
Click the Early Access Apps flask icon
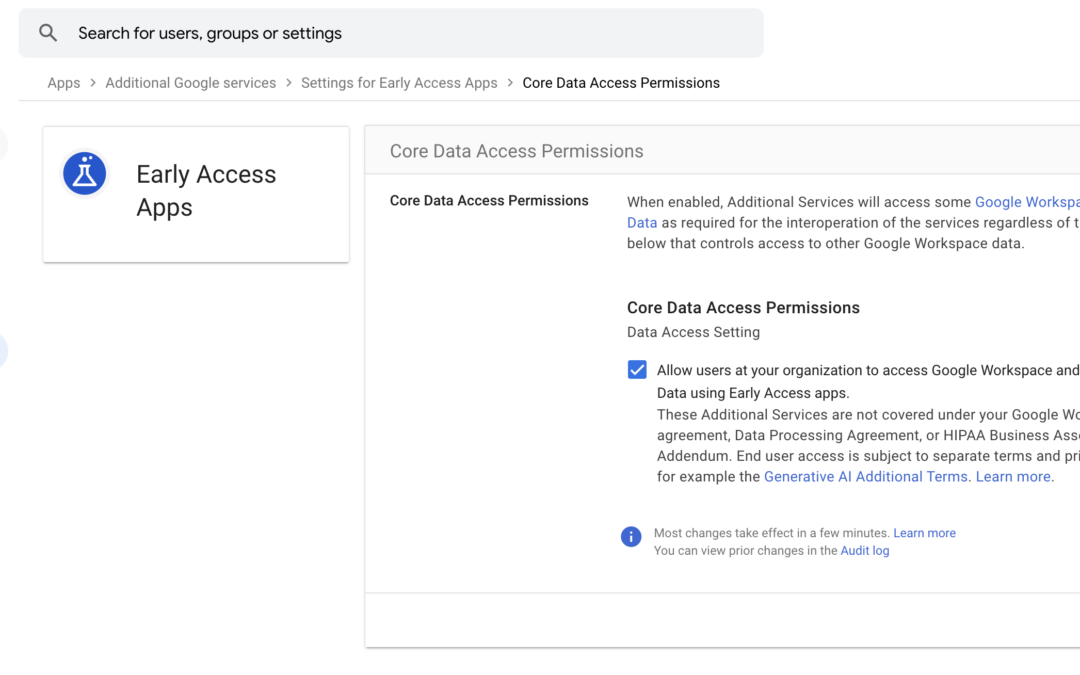click(85, 174)
